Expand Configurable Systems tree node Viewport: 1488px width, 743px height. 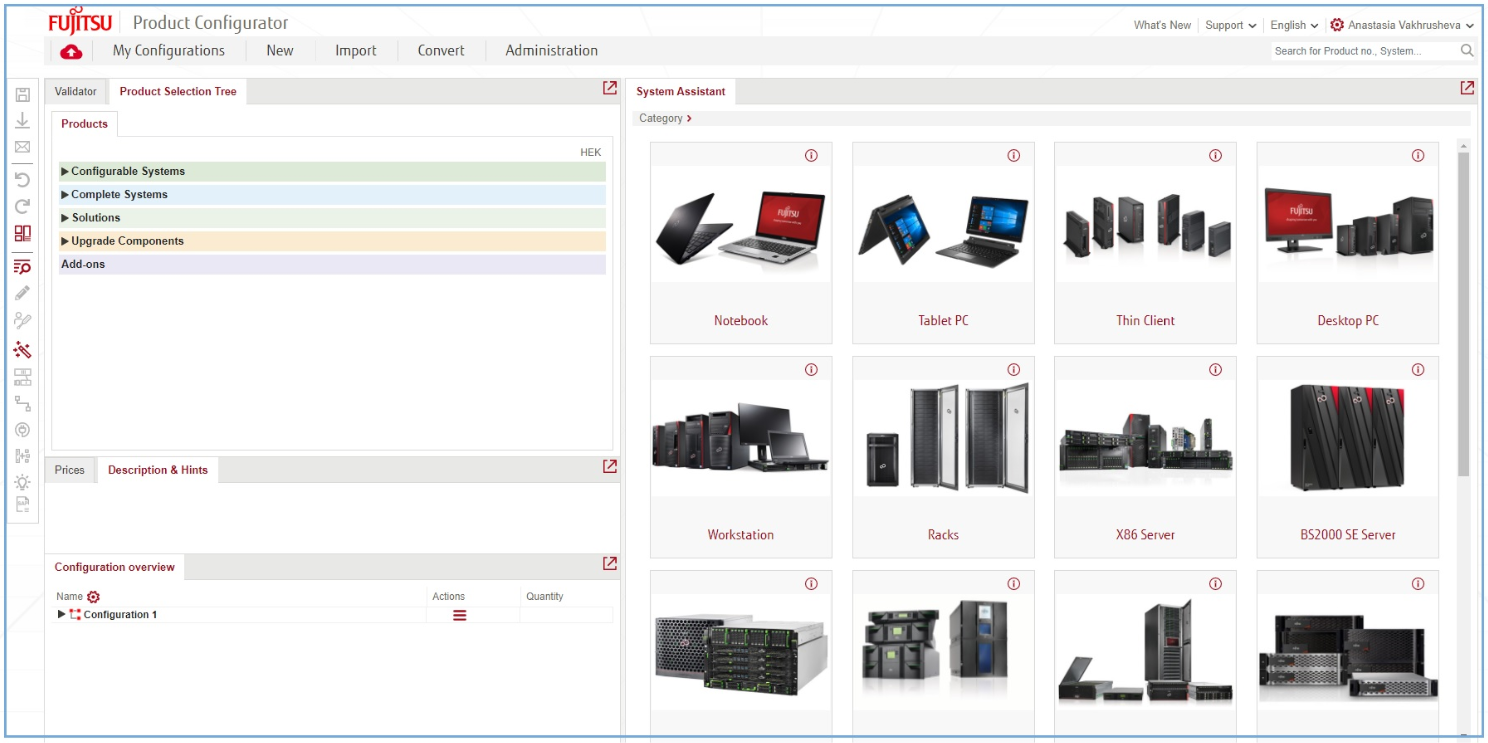[x=65, y=171]
